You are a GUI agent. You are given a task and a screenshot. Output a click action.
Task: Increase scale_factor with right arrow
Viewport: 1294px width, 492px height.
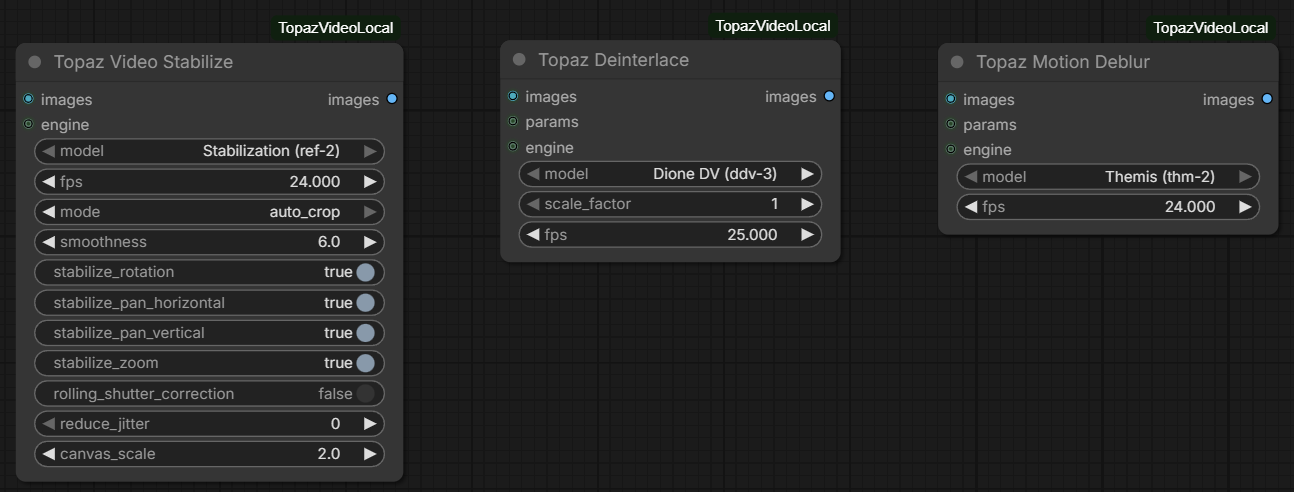807,203
